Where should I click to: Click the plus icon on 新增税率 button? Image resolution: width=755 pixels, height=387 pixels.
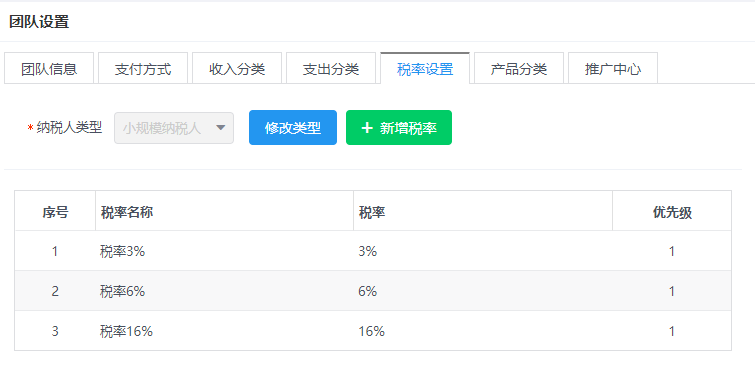click(x=367, y=128)
